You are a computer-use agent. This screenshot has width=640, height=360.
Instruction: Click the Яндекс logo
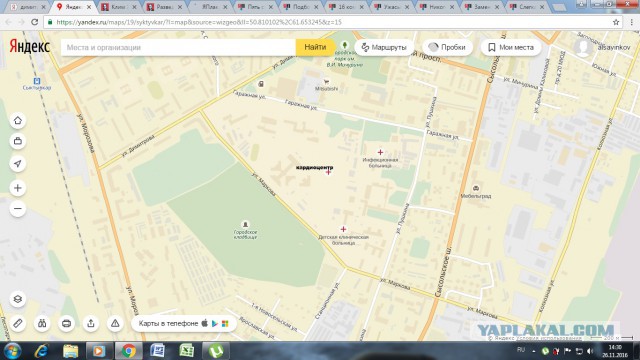point(30,47)
